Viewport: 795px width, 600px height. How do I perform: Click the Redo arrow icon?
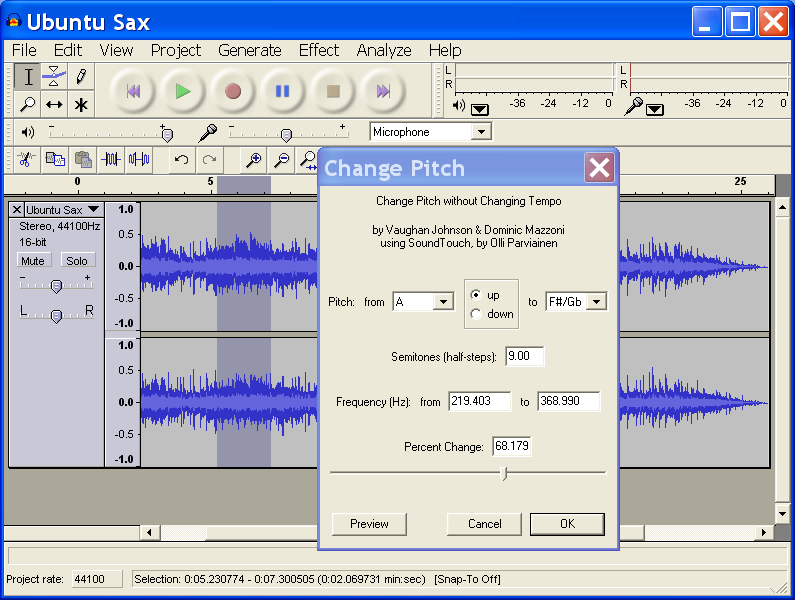click(x=209, y=160)
